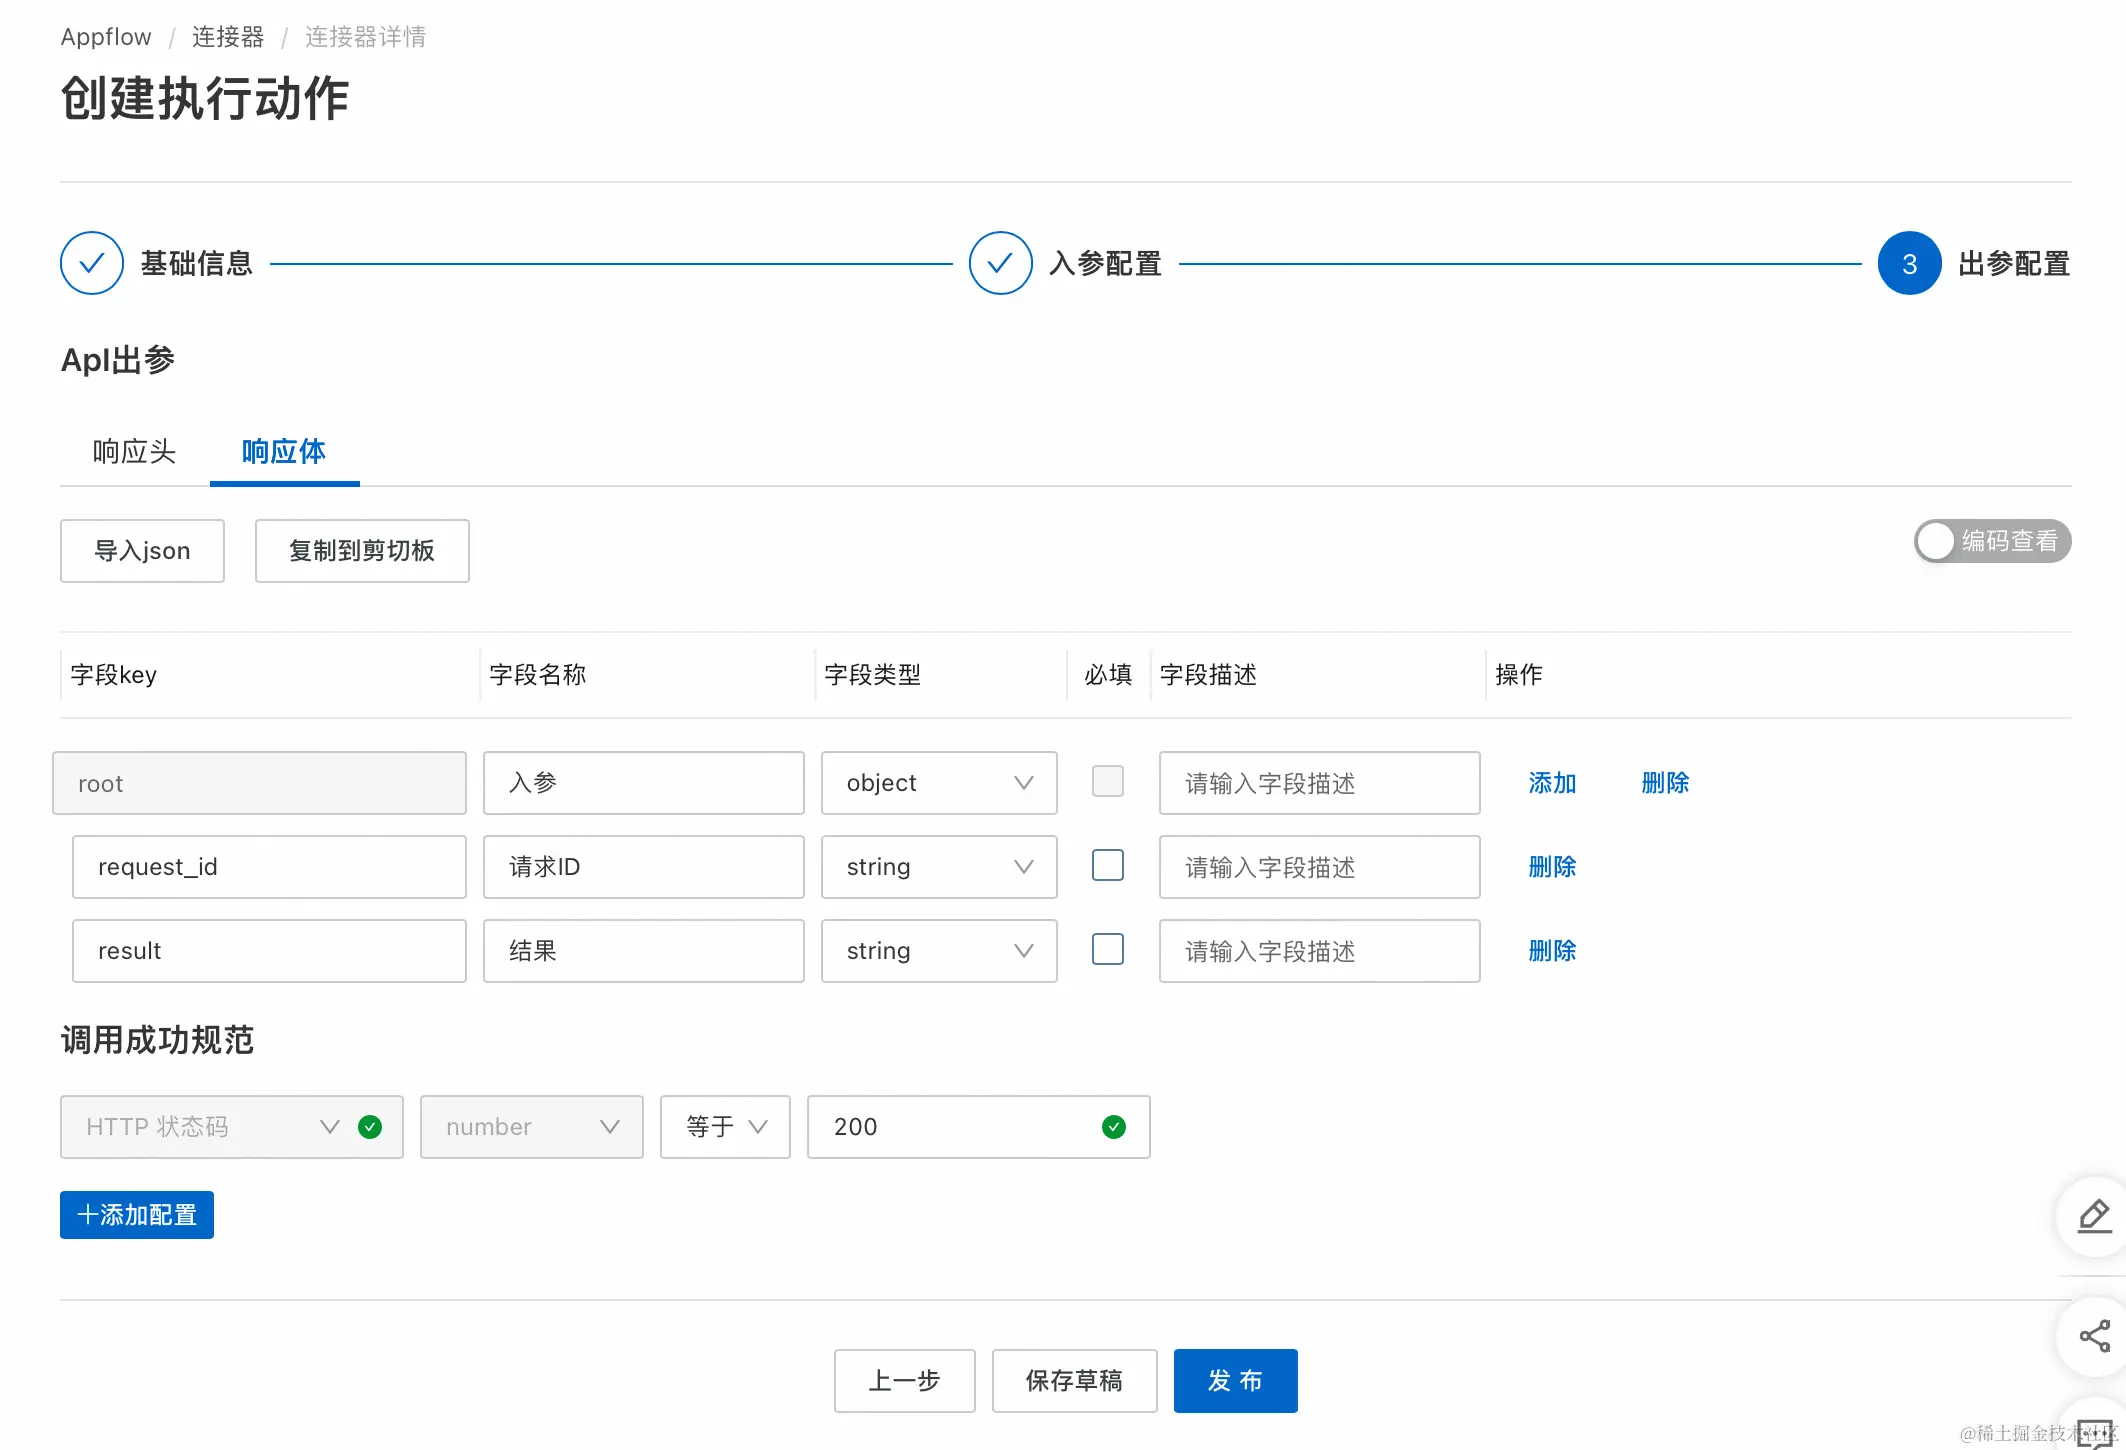Click the share floating icon

(2094, 1336)
